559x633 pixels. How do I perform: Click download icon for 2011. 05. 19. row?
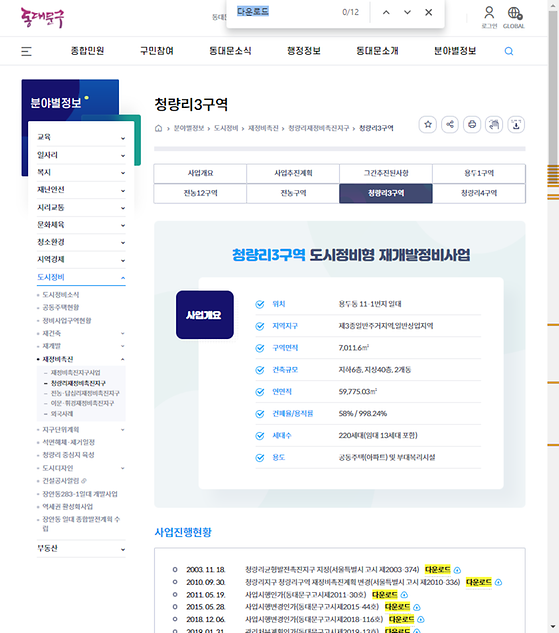tap(404, 595)
